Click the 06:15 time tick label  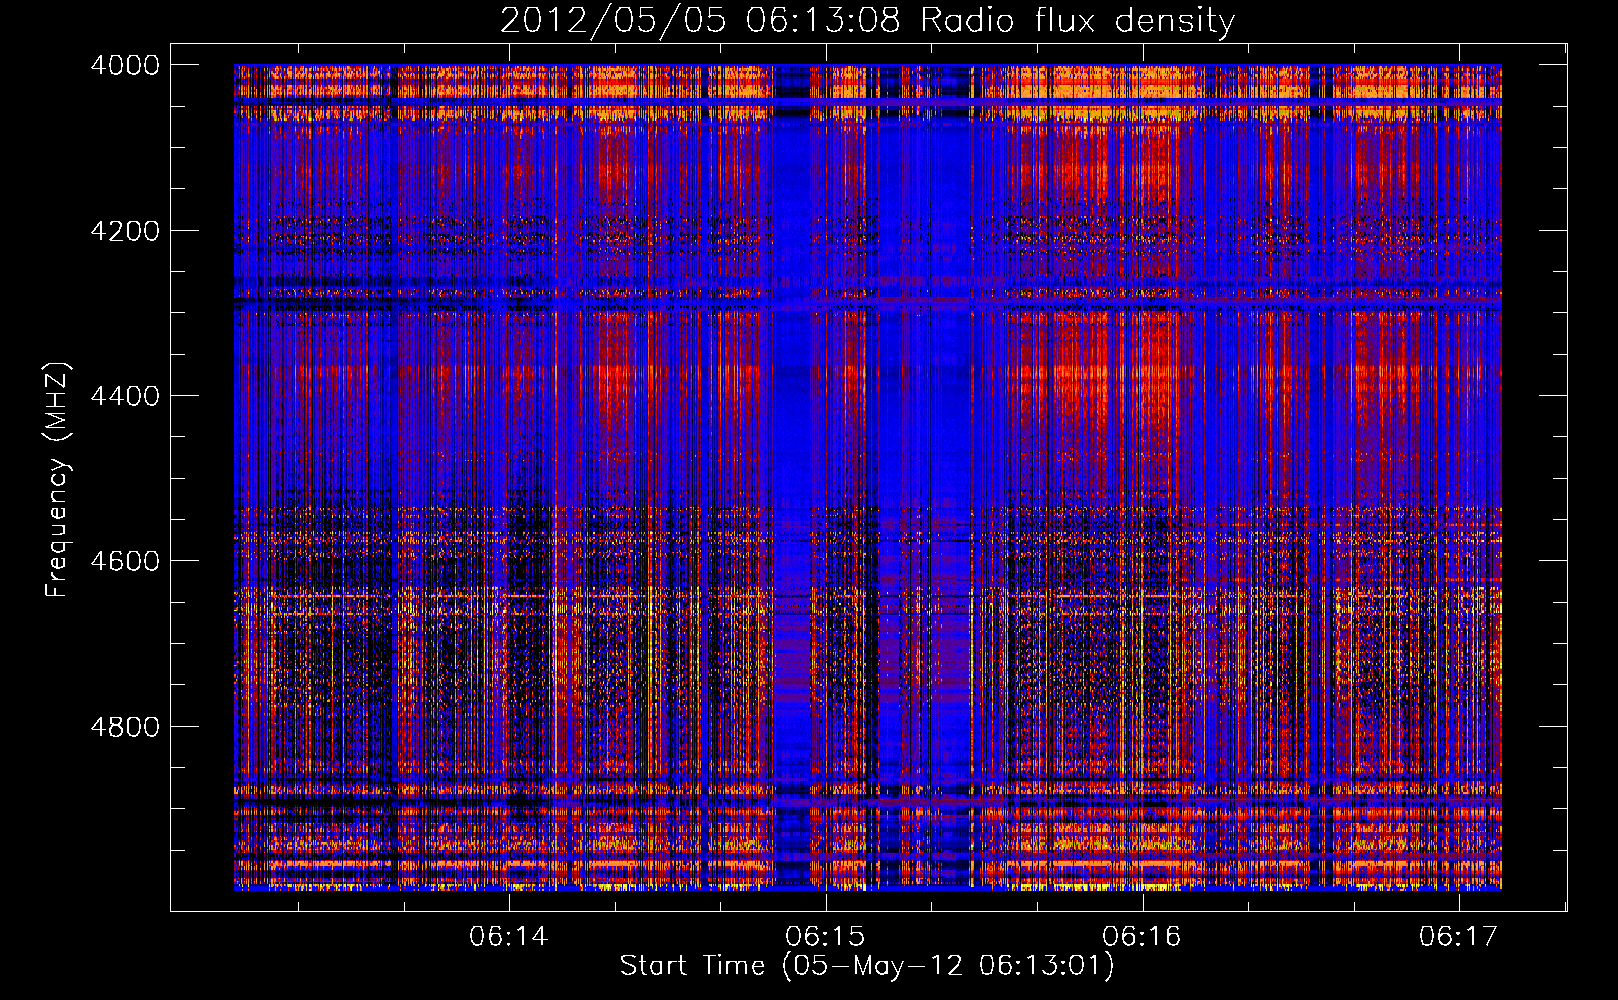pyautogui.click(x=825, y=936)
